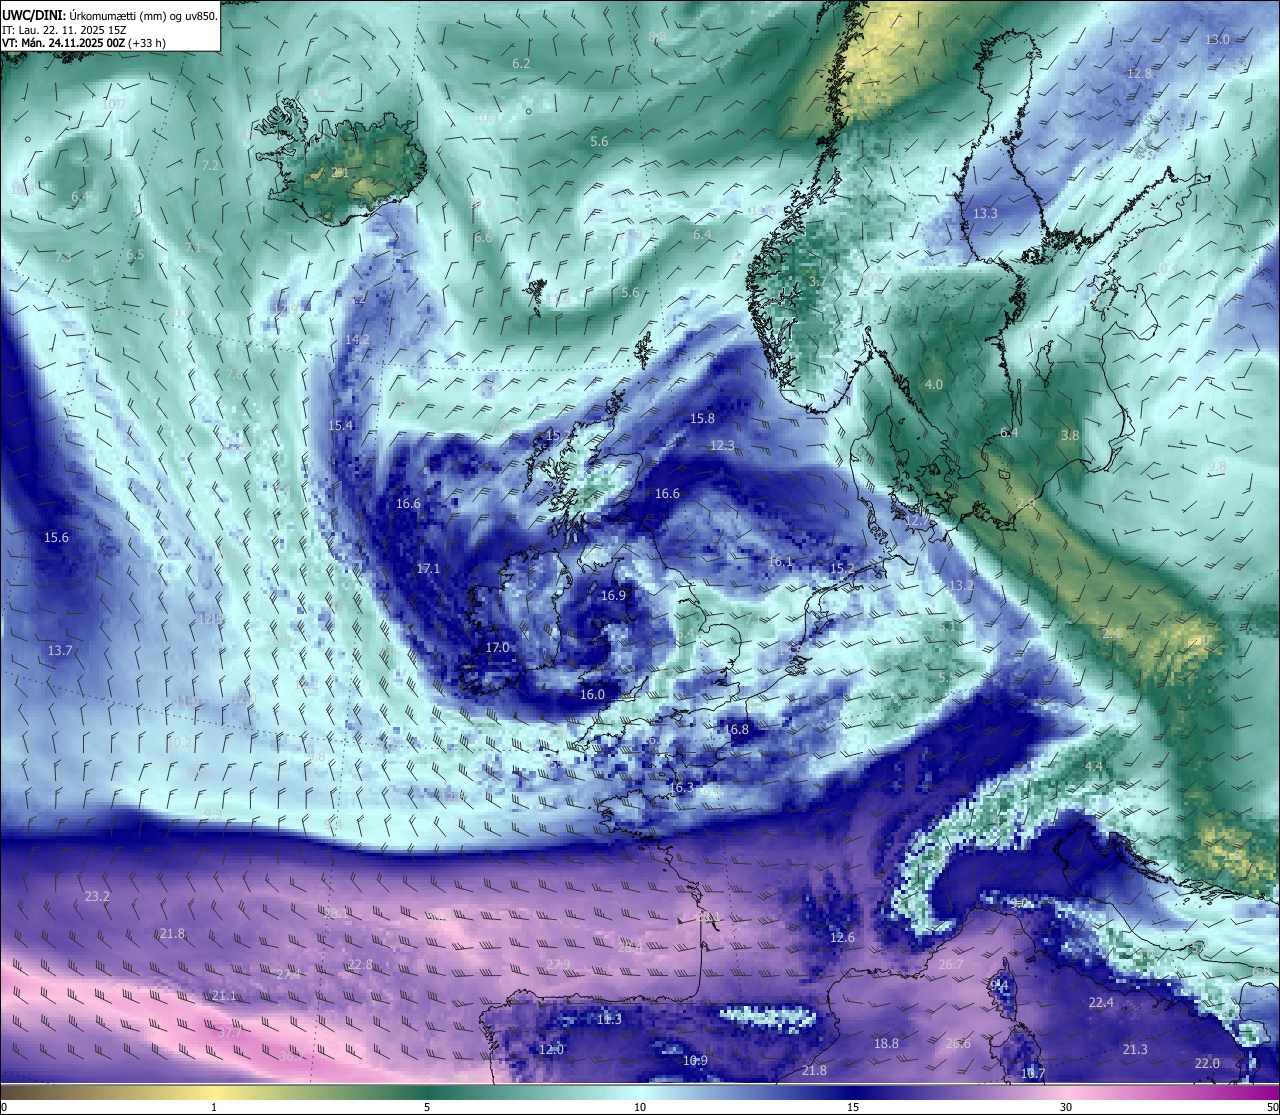Select map value '18.8' in the Mediterranean
Screen dimensions: 1280x1115
point(886,1043)
